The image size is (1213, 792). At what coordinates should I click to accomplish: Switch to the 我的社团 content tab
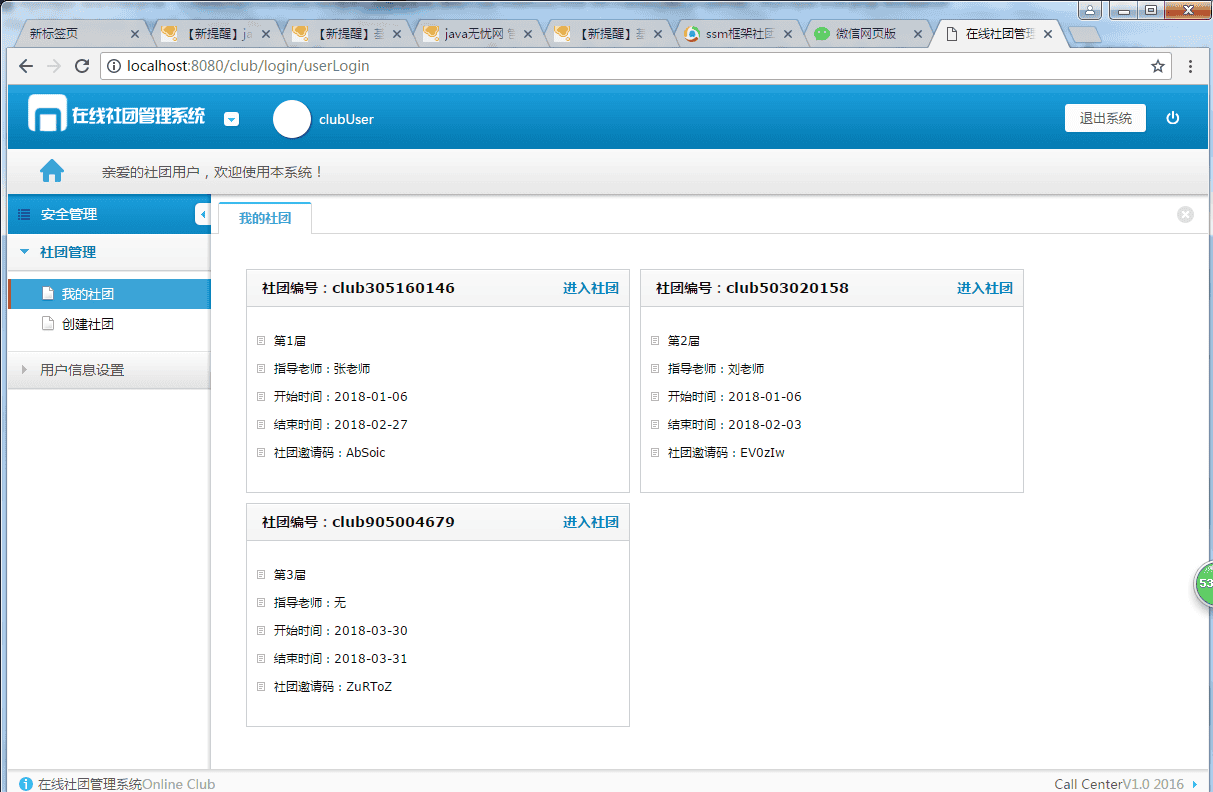tap(265, 217)
